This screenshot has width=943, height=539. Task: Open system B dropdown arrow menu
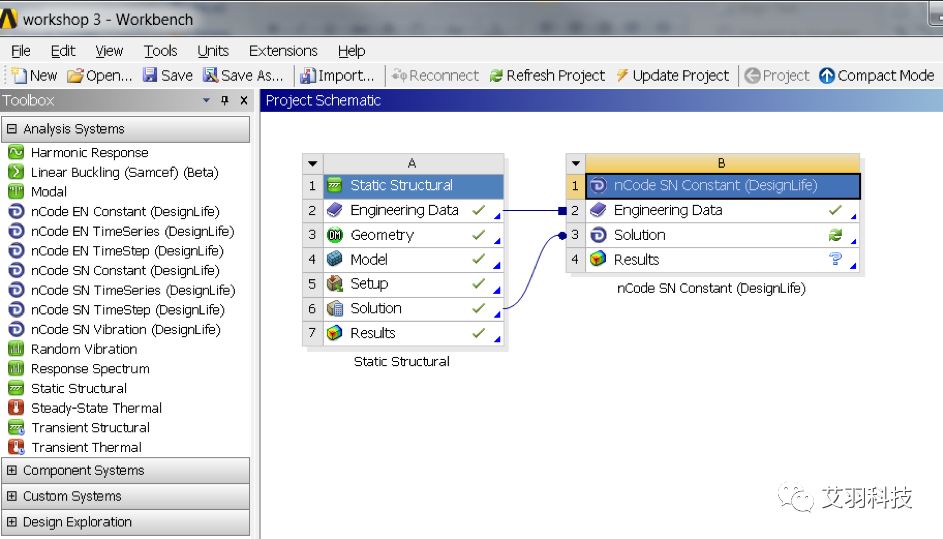(x=576, y=164)
